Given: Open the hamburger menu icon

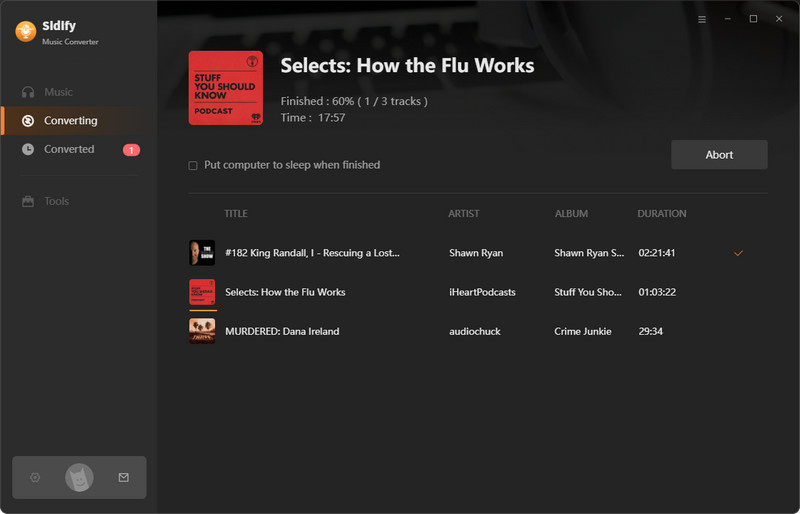Looking at the screenshot, I should coord(702,19).
